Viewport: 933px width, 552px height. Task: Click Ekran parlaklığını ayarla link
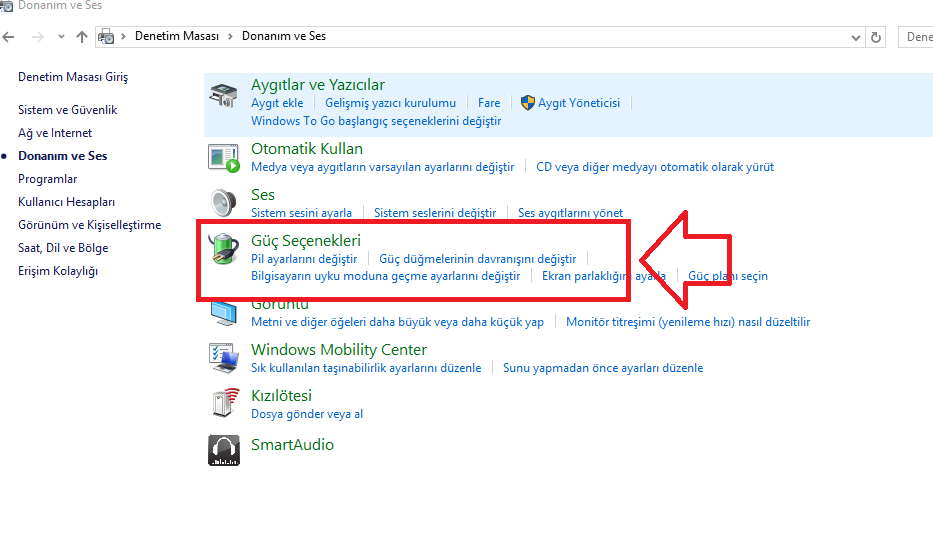click(603, 276)
